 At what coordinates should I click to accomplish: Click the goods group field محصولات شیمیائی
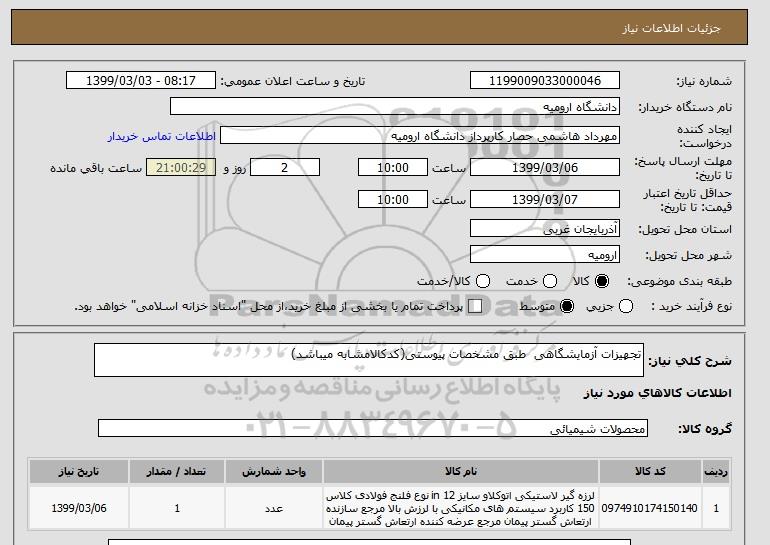click(373, 428)
